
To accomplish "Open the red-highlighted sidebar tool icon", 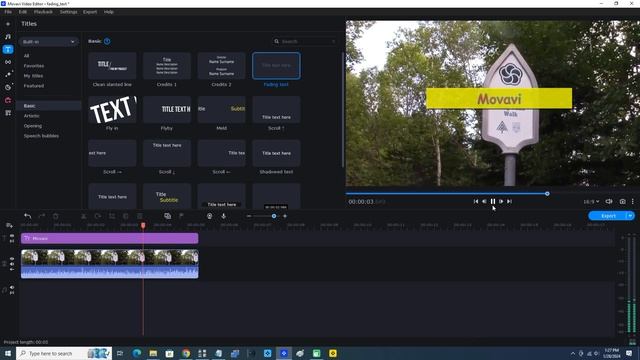I will click(8, 100).
